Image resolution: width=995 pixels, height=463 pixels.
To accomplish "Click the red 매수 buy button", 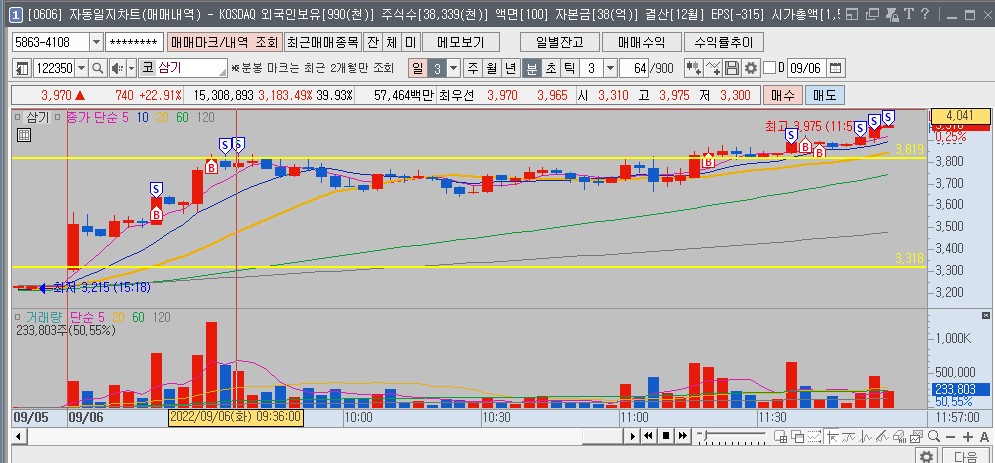I will pos(782,96).
